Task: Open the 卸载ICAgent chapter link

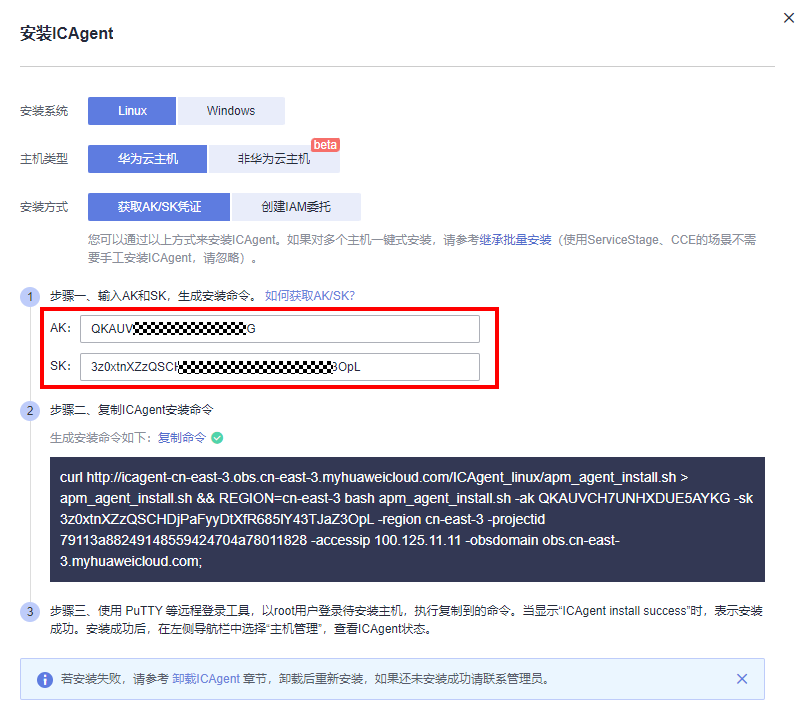Action: pyautogui.click(x=206, y=679)
